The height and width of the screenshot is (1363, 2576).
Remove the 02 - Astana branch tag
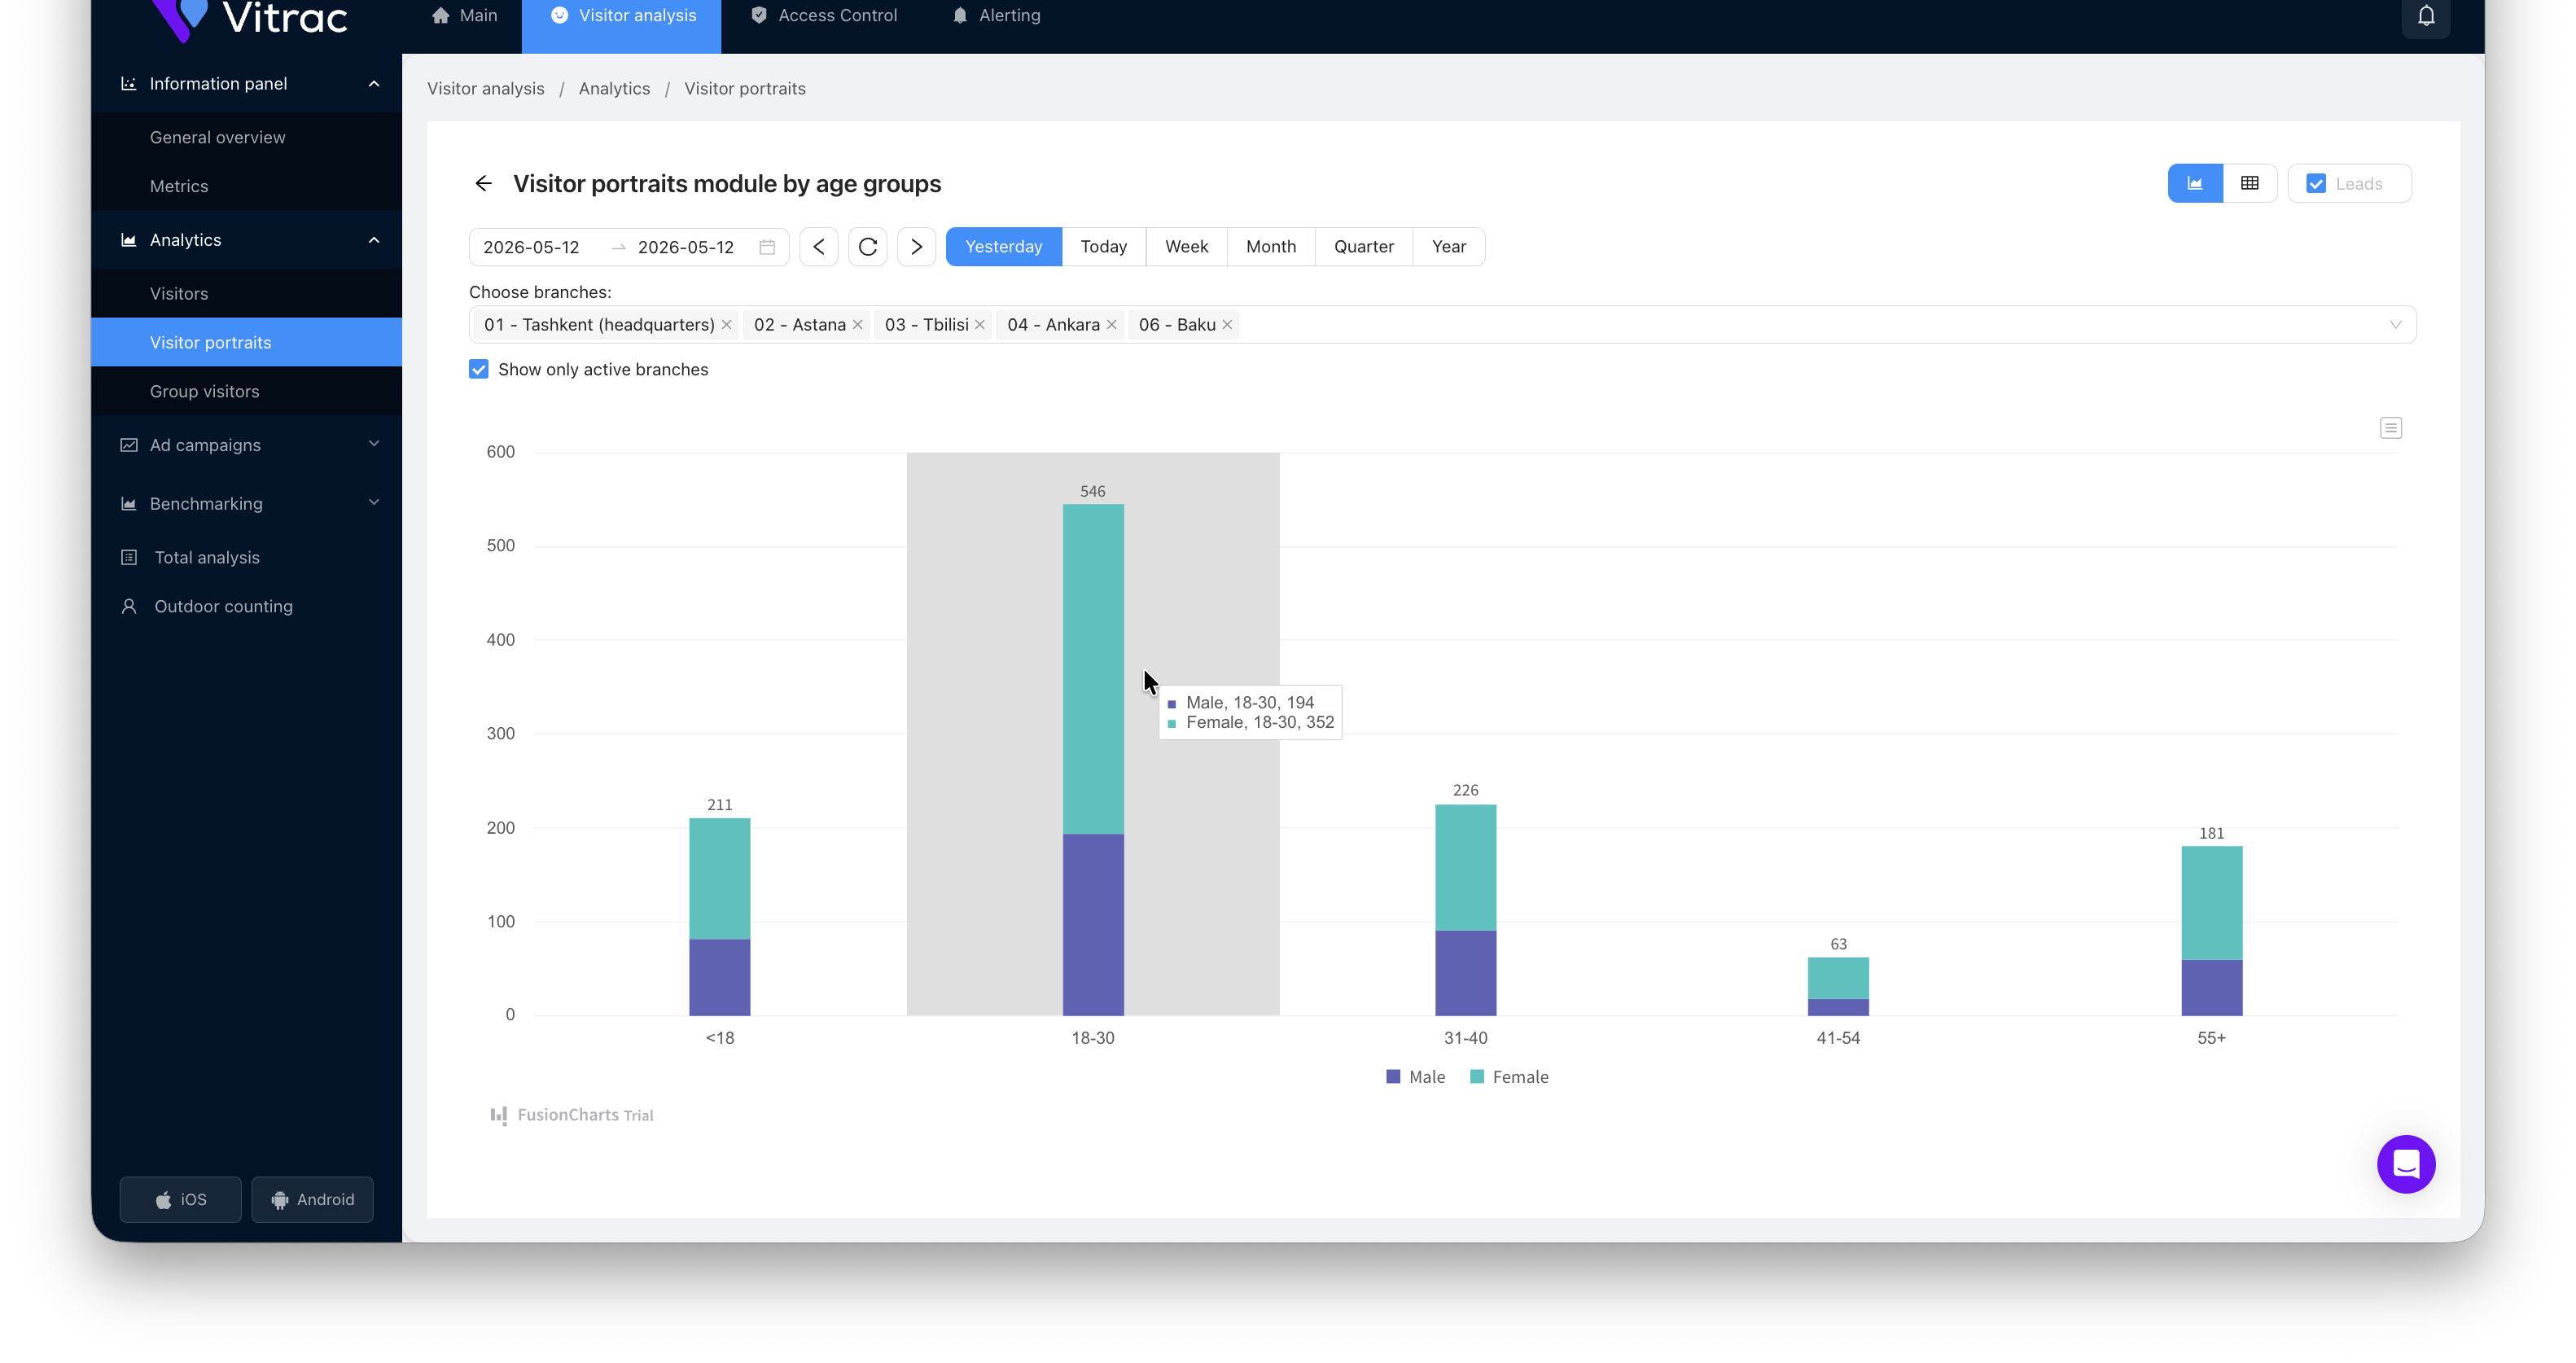pos(858,325)
